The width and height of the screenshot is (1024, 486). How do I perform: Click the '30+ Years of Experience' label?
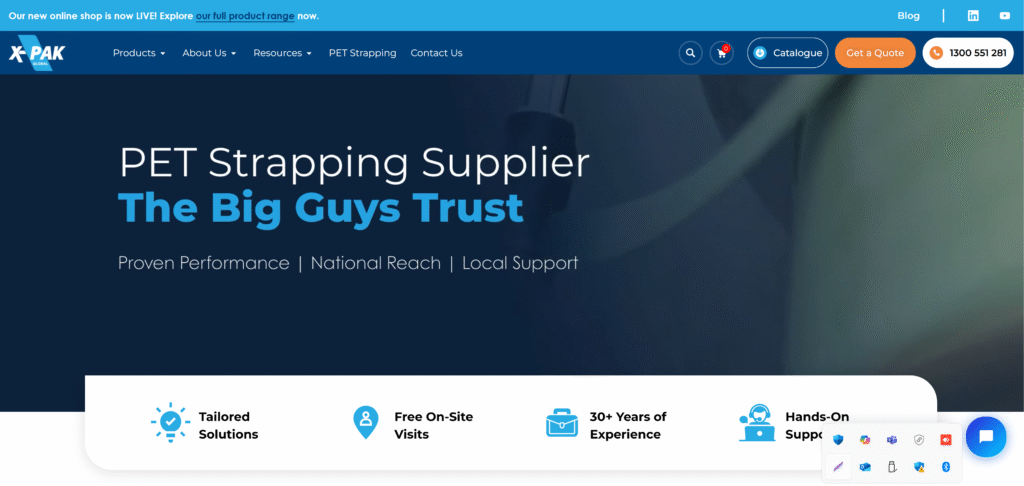tap(628, 425)
